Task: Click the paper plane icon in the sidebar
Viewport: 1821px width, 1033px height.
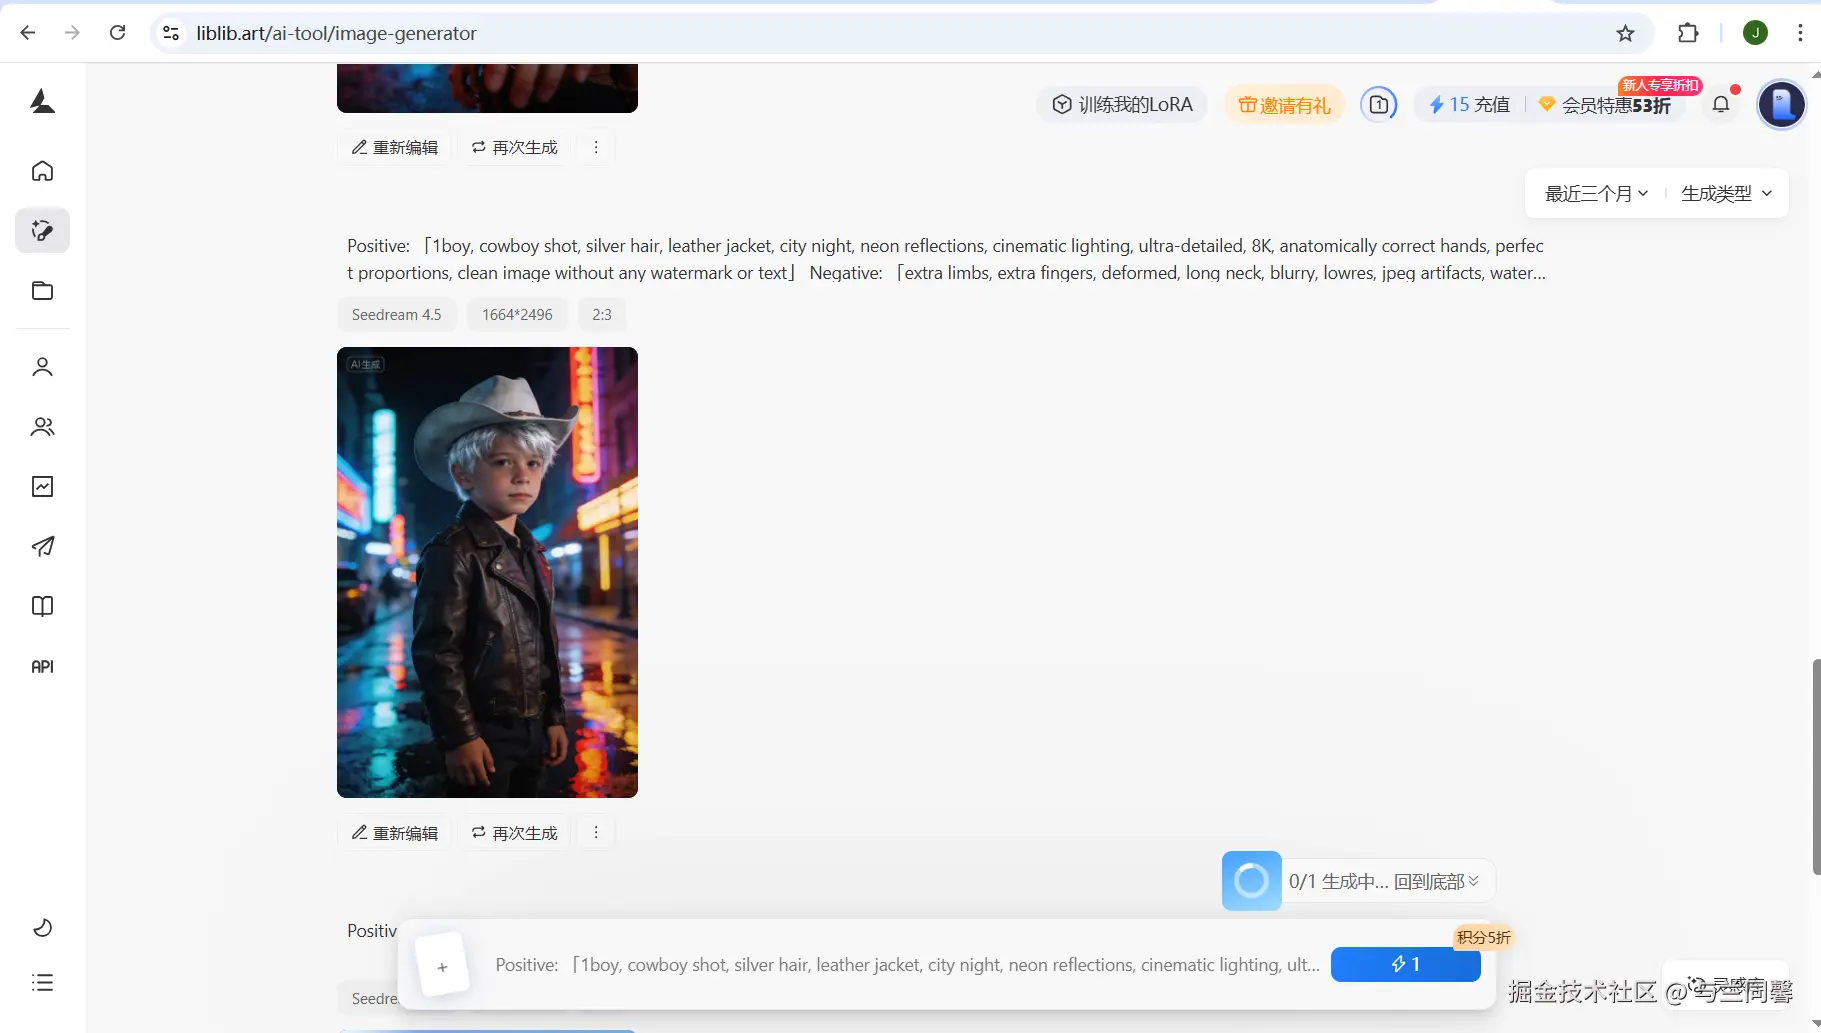Action: tap(42, 547)
